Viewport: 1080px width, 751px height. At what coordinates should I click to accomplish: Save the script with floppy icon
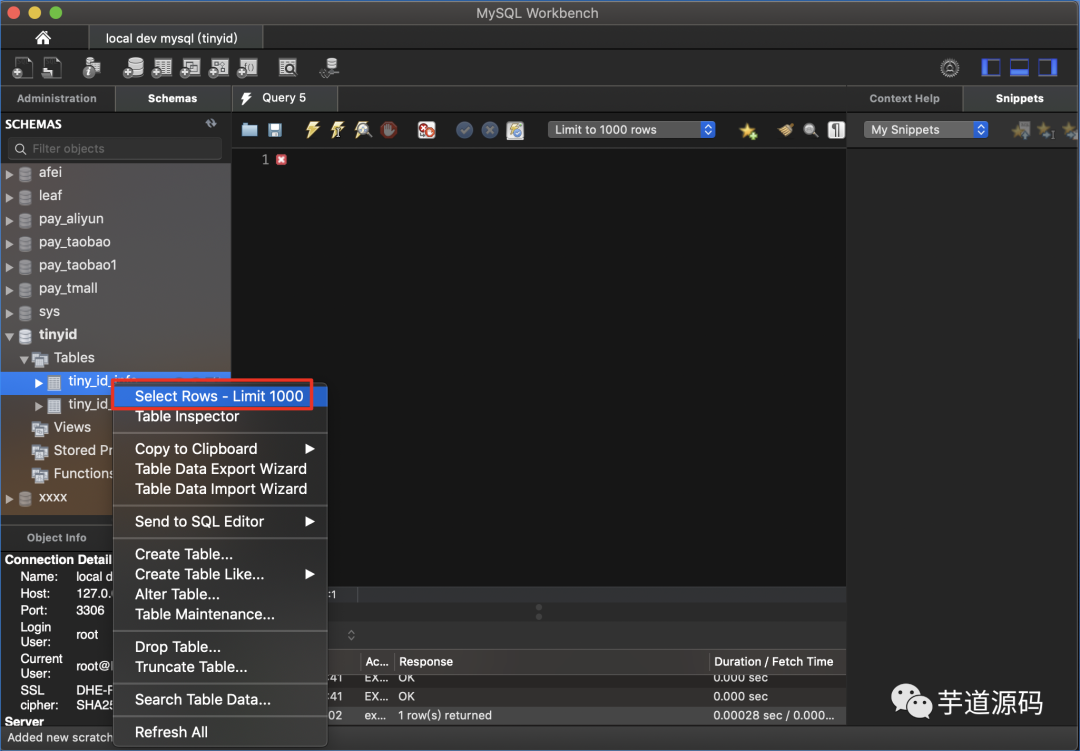[275, 130]
